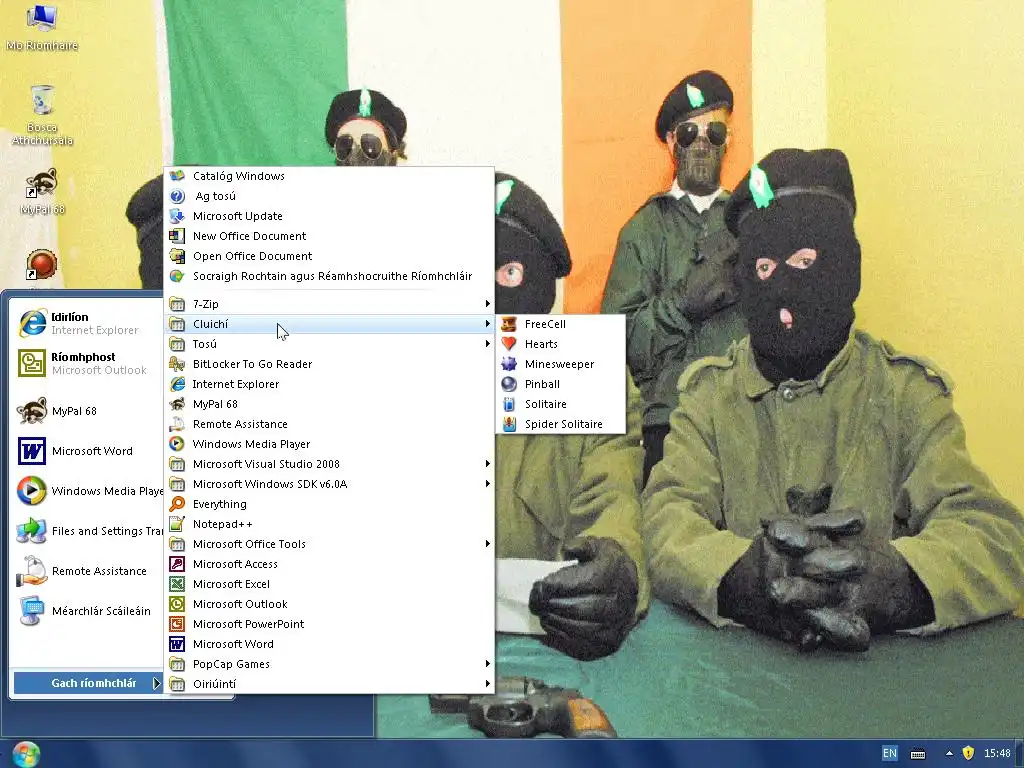This screenshot has height=768, width=1024.
Task: Open Microsoft Word in start menu left pane
Action: point(88,451)
